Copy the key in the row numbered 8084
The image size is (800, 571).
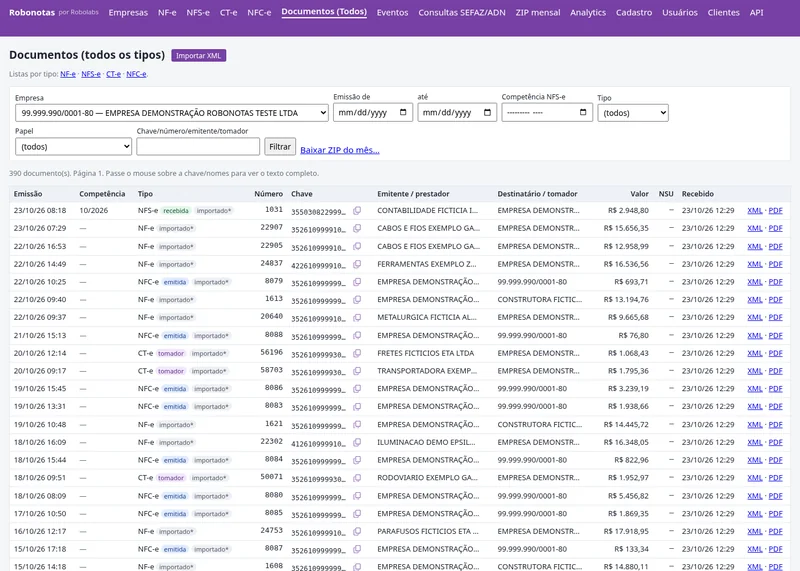357,460
